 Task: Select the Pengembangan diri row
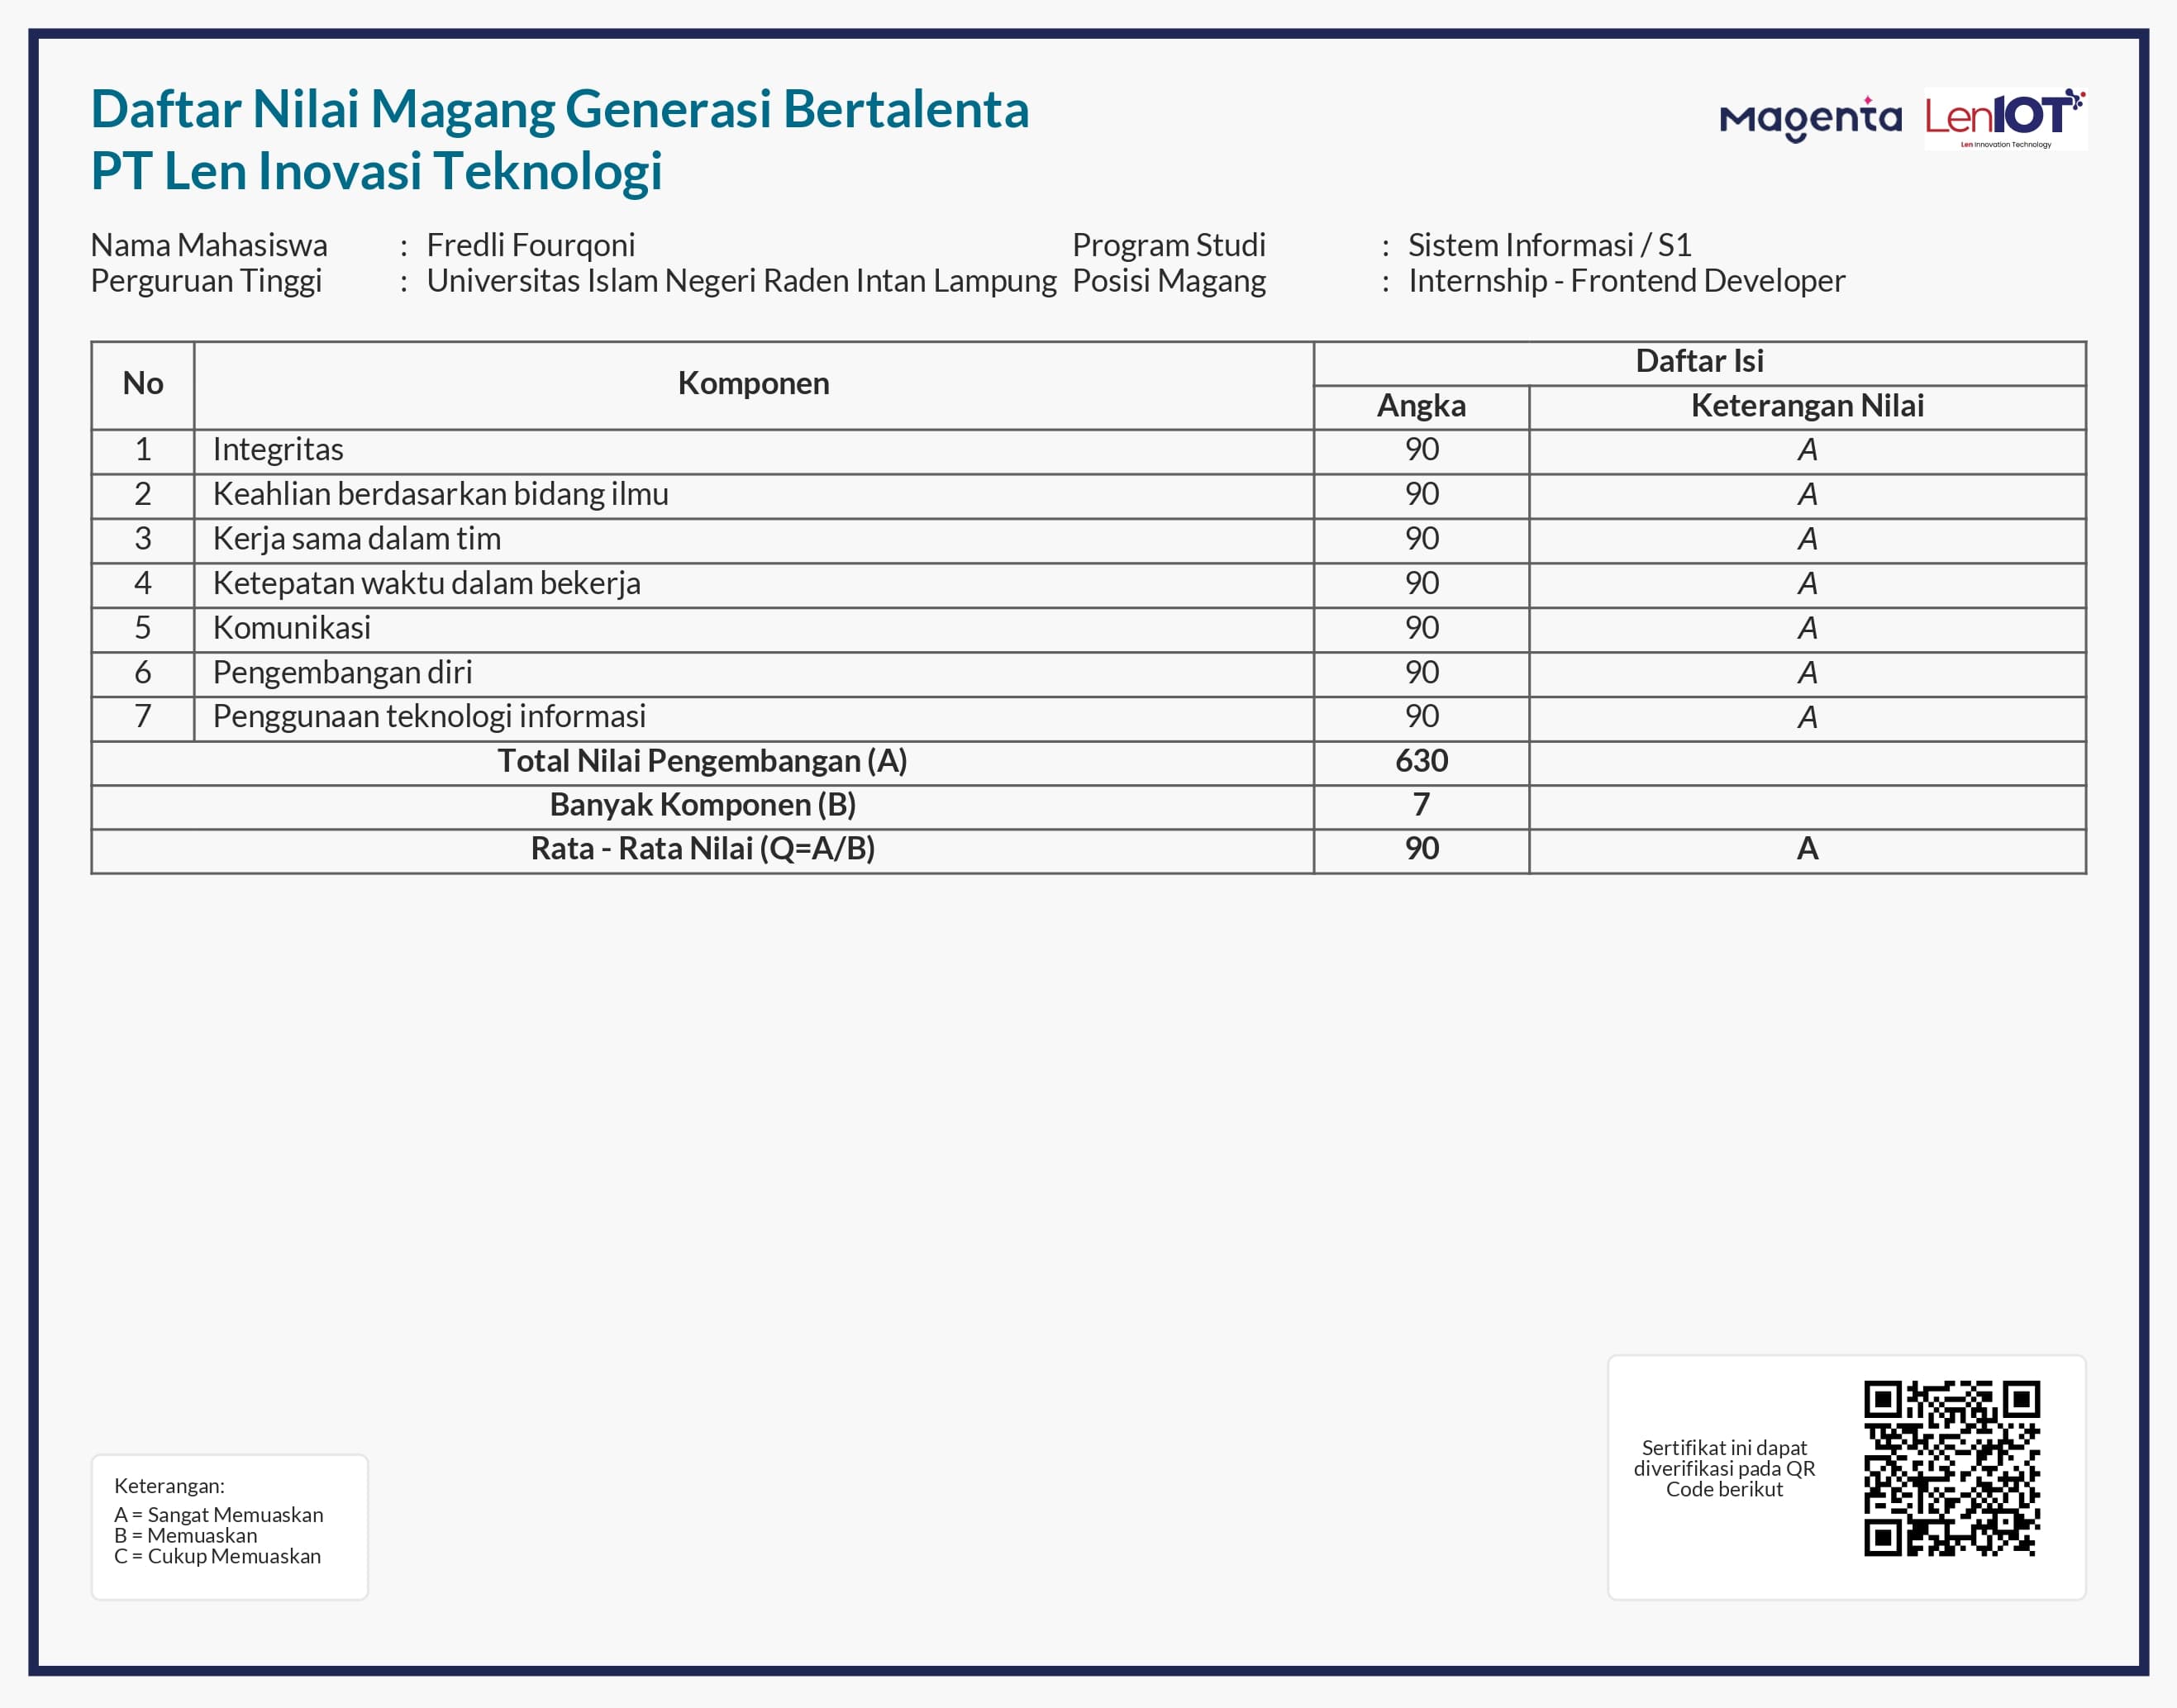click(x=343, y=671)
